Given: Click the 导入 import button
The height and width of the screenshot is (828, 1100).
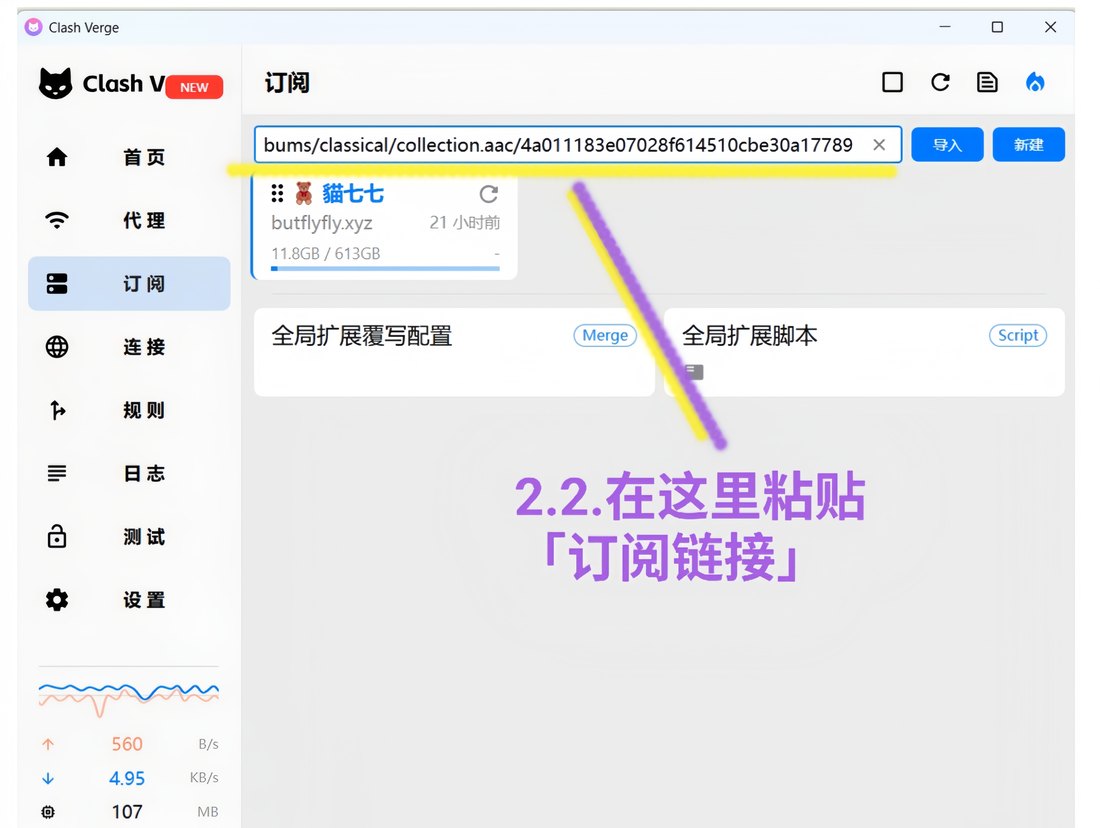Looking at the screenshot, I should point(947,145).
